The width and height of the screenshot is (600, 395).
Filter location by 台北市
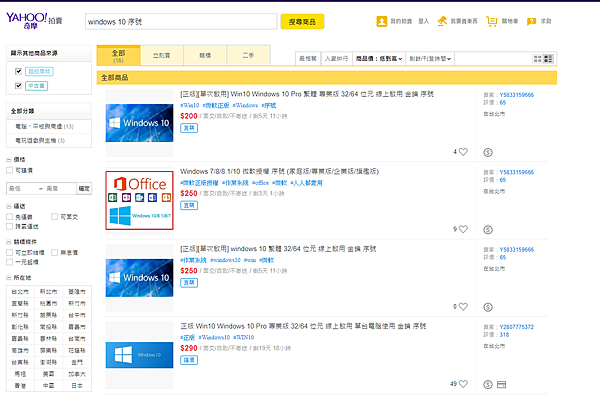20,292
